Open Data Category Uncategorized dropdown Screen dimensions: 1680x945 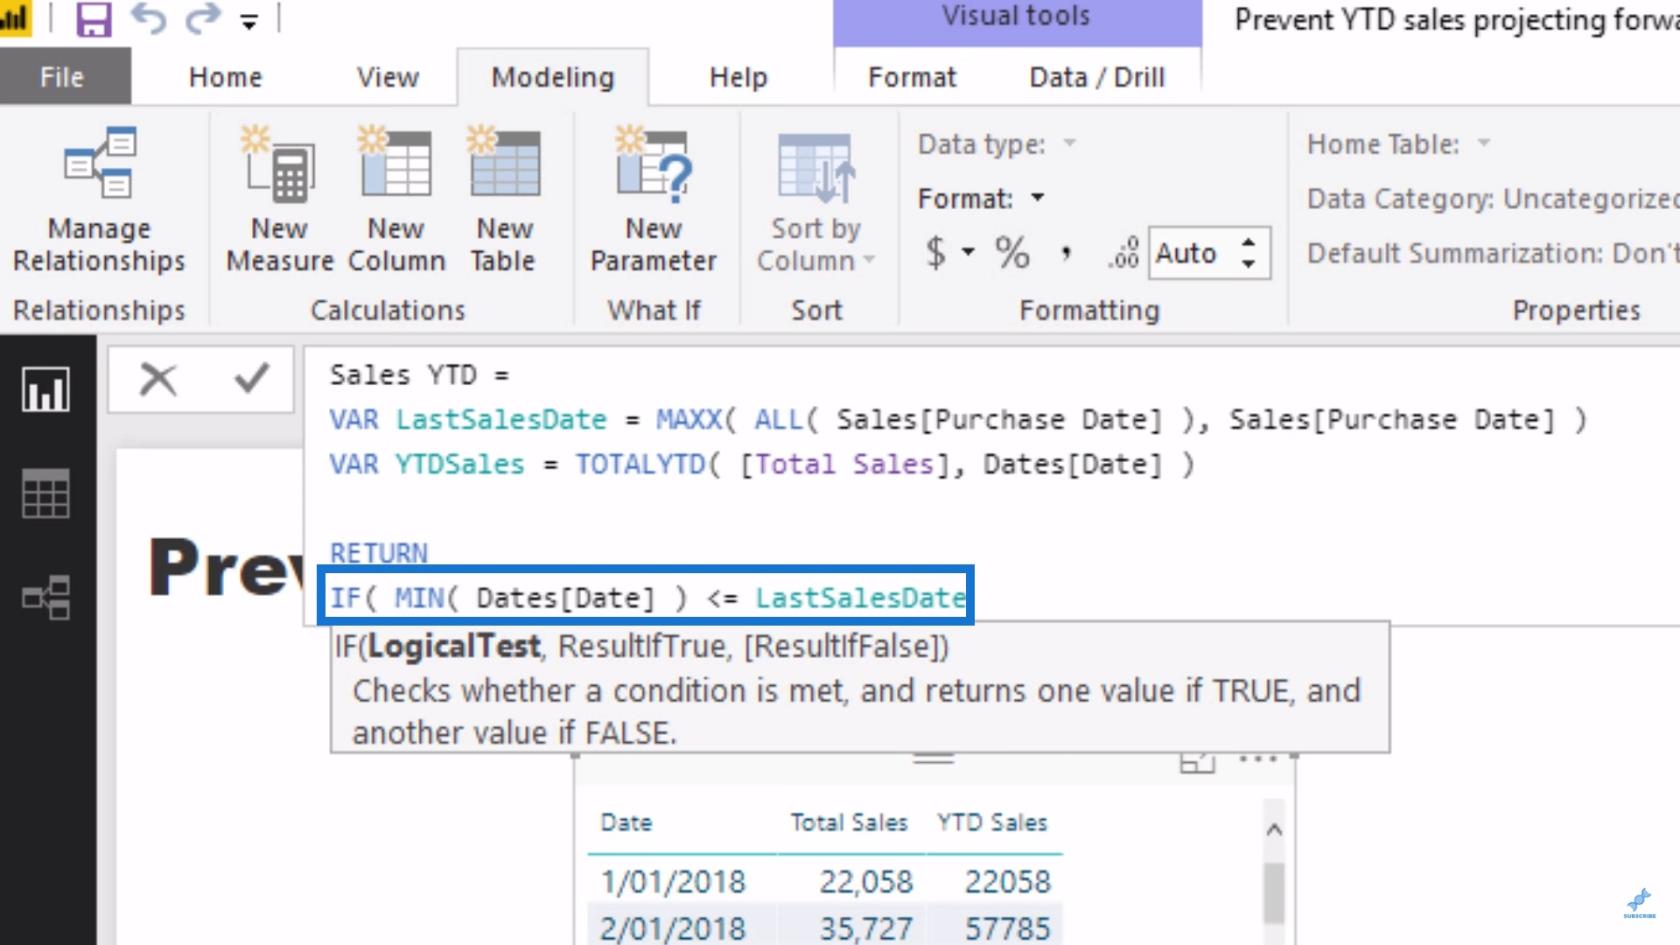coord(1492,198)
